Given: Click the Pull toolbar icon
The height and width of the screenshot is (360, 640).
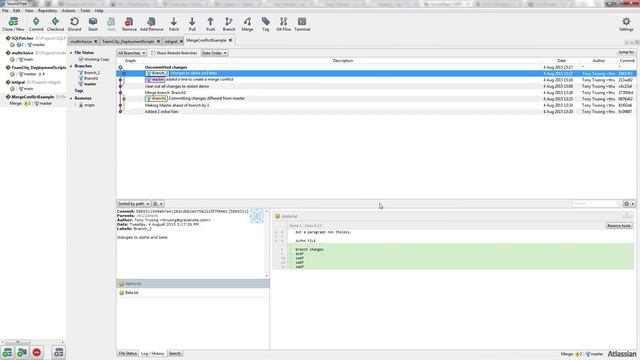Looking at the screenshot, I should (x=192, y=24).
